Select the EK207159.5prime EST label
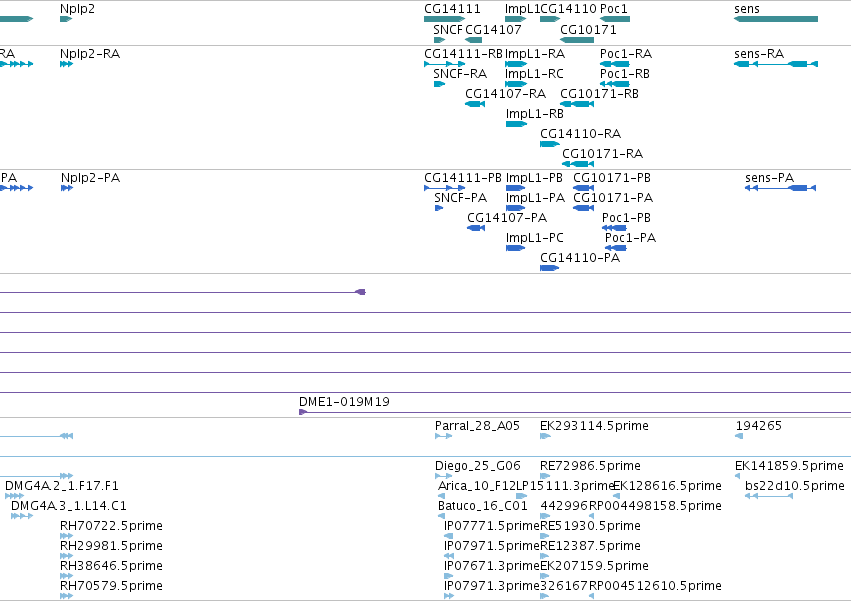Viewport: 851px width, 601px height. (594, 566)
